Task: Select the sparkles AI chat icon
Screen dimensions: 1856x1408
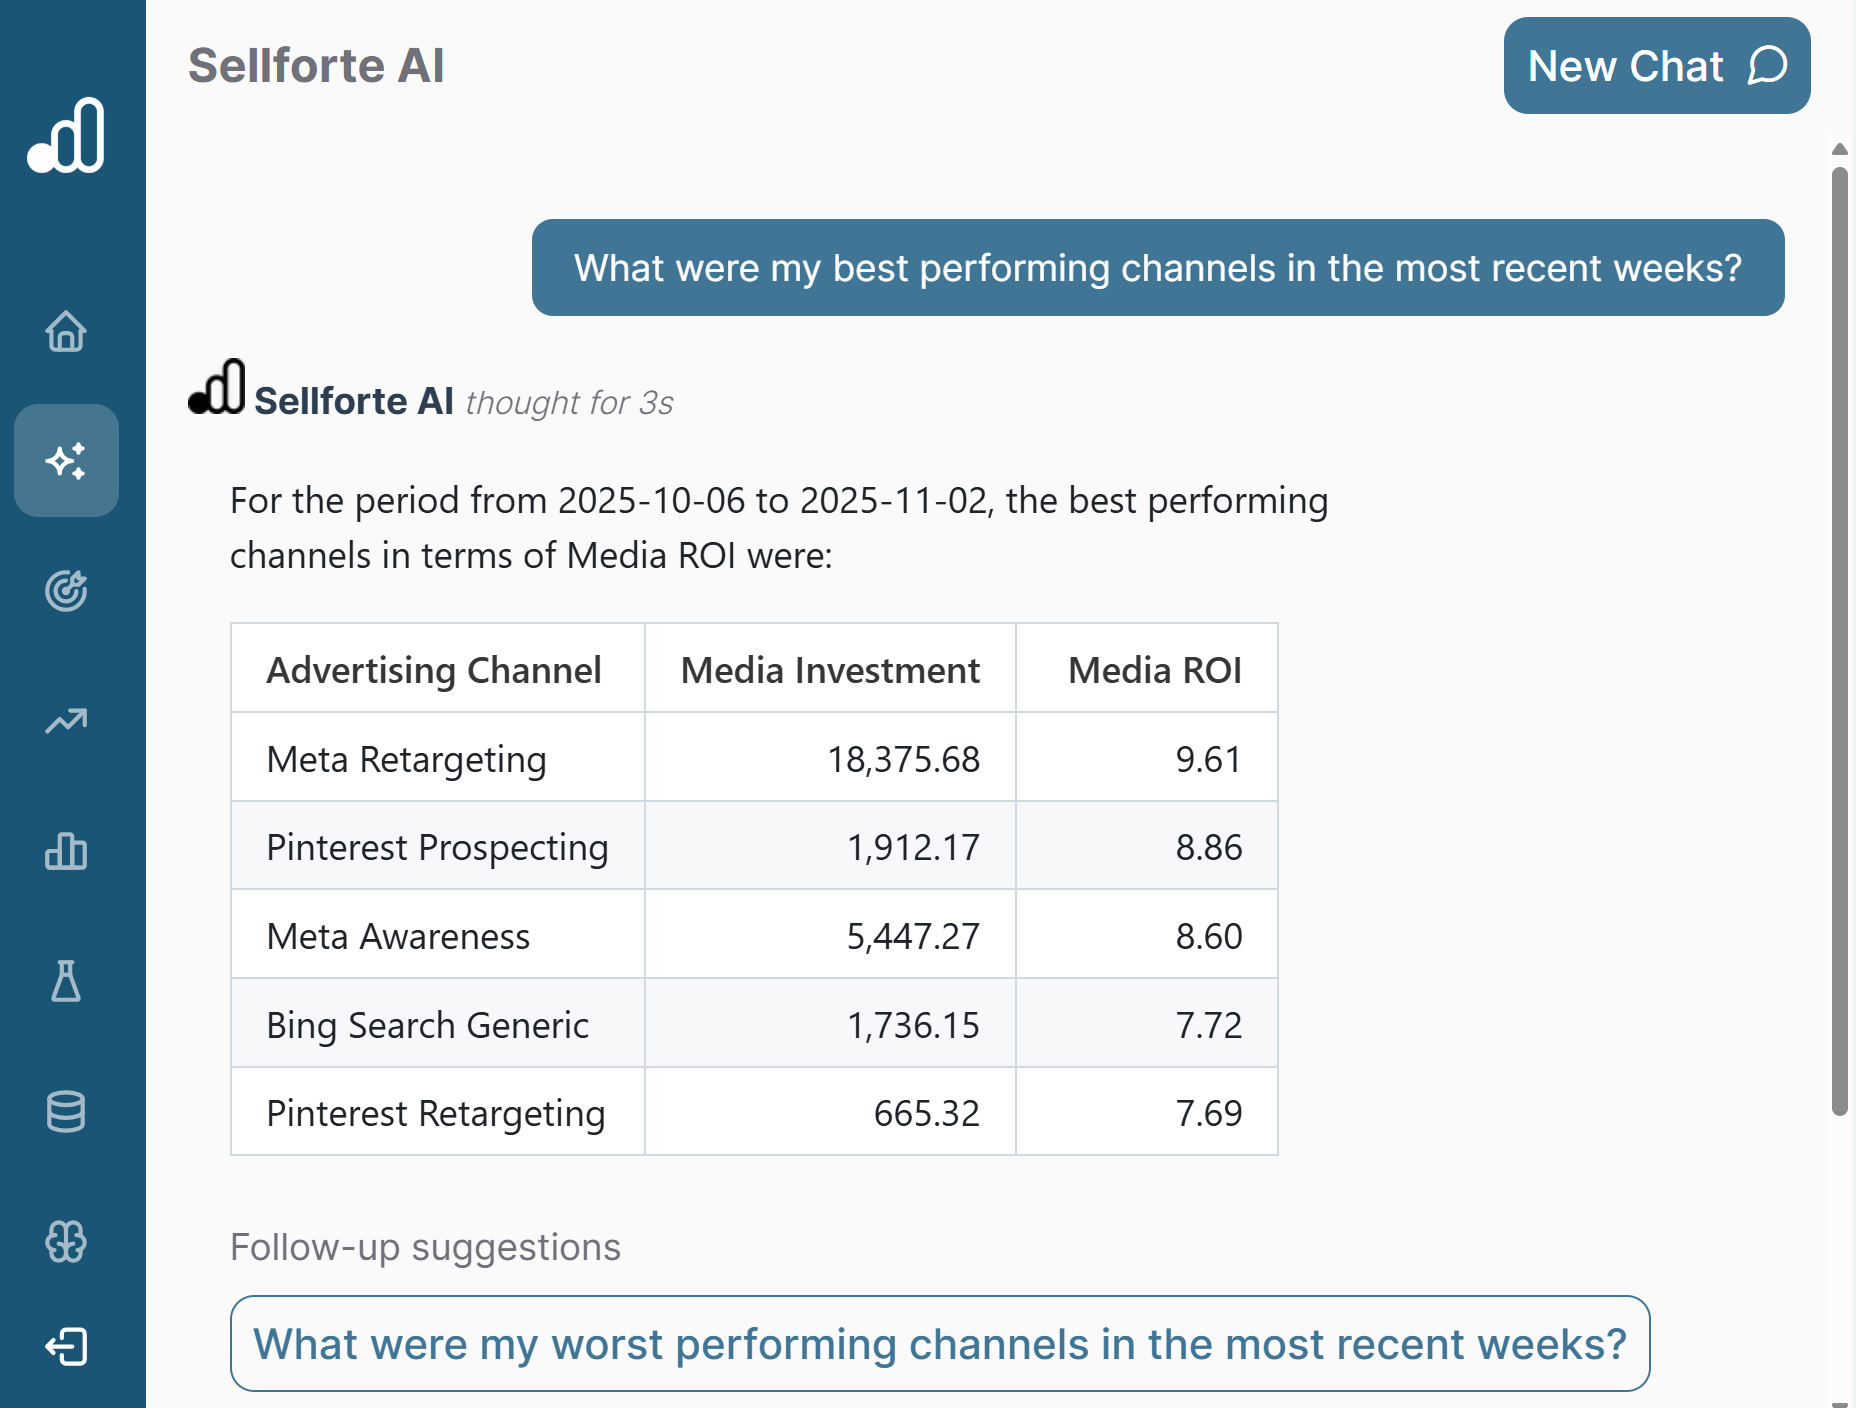Action: (66, 461)
